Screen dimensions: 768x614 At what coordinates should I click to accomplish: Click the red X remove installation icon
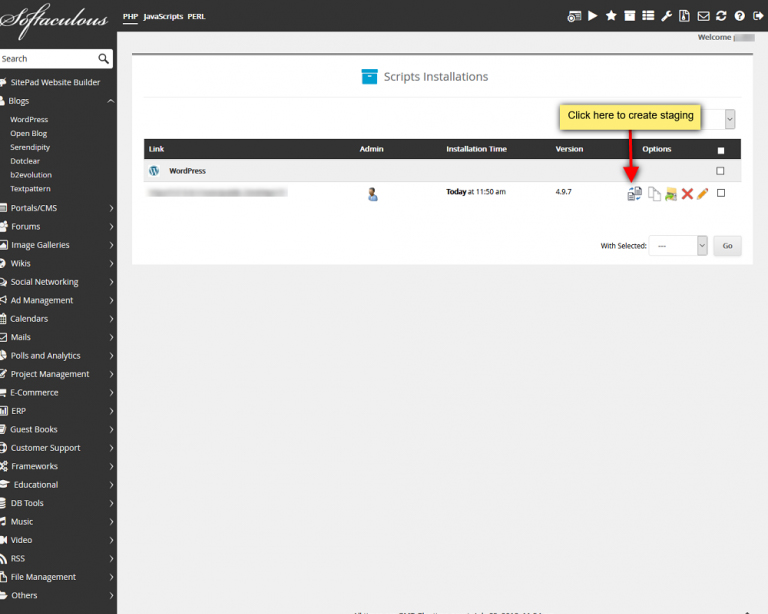tap(687, 194)
